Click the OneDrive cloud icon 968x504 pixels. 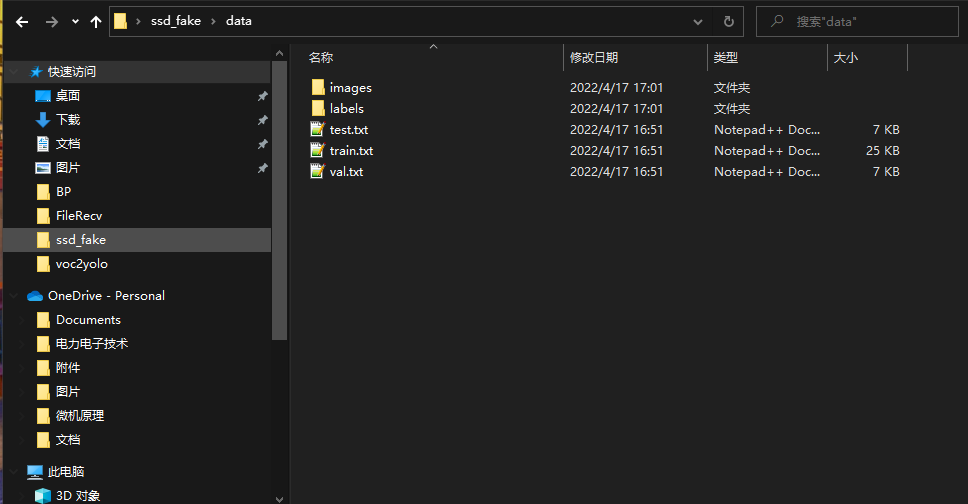(x=35, y=296)
